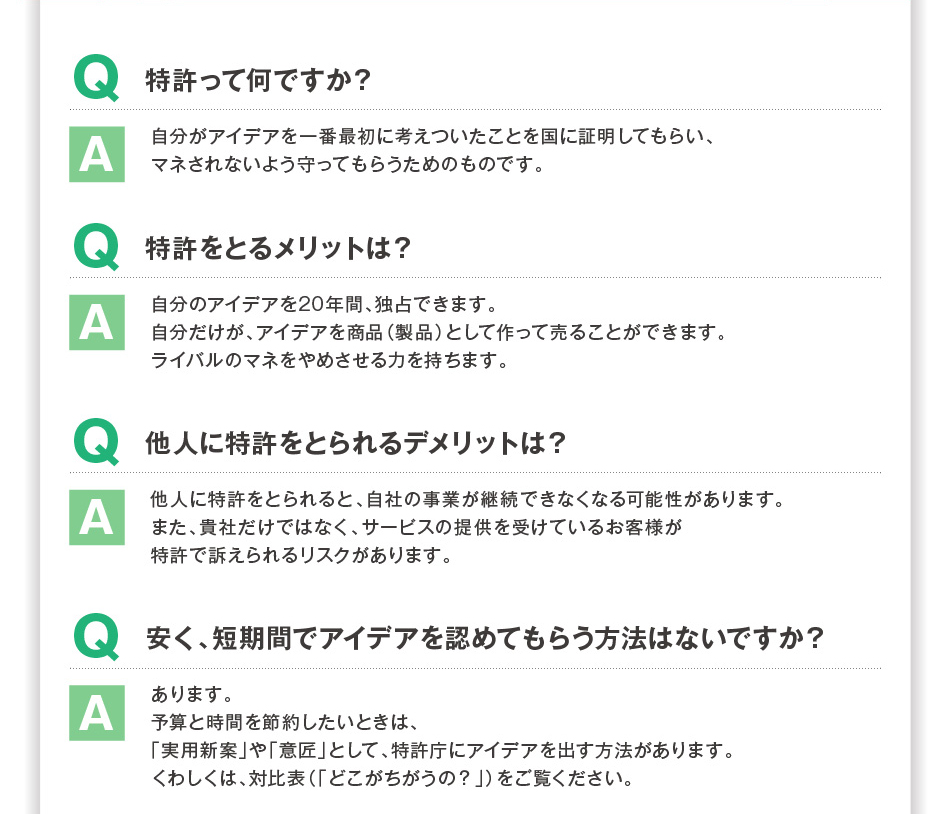Viewport: 951px width, 814px height.
Task: Click the A icon beside the あります。 answer
Action: [x=96, y=713]
